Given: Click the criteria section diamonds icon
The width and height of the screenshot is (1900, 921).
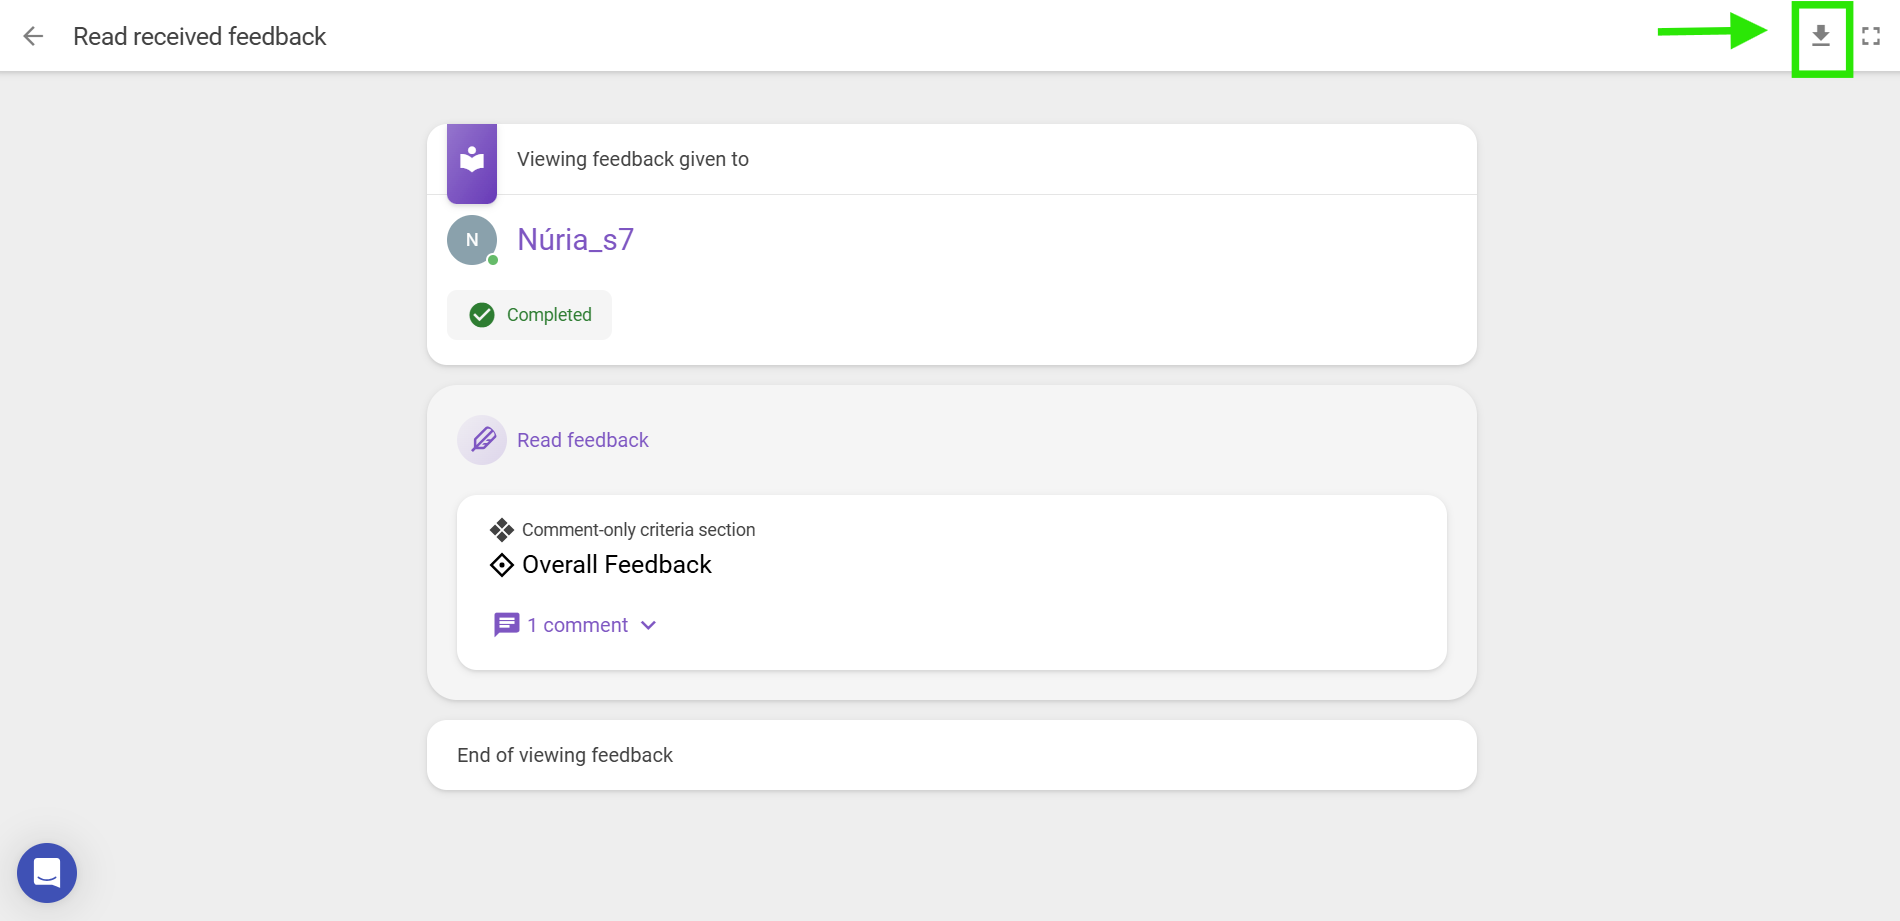Looking at the screenshot, I should pos(502,530).
